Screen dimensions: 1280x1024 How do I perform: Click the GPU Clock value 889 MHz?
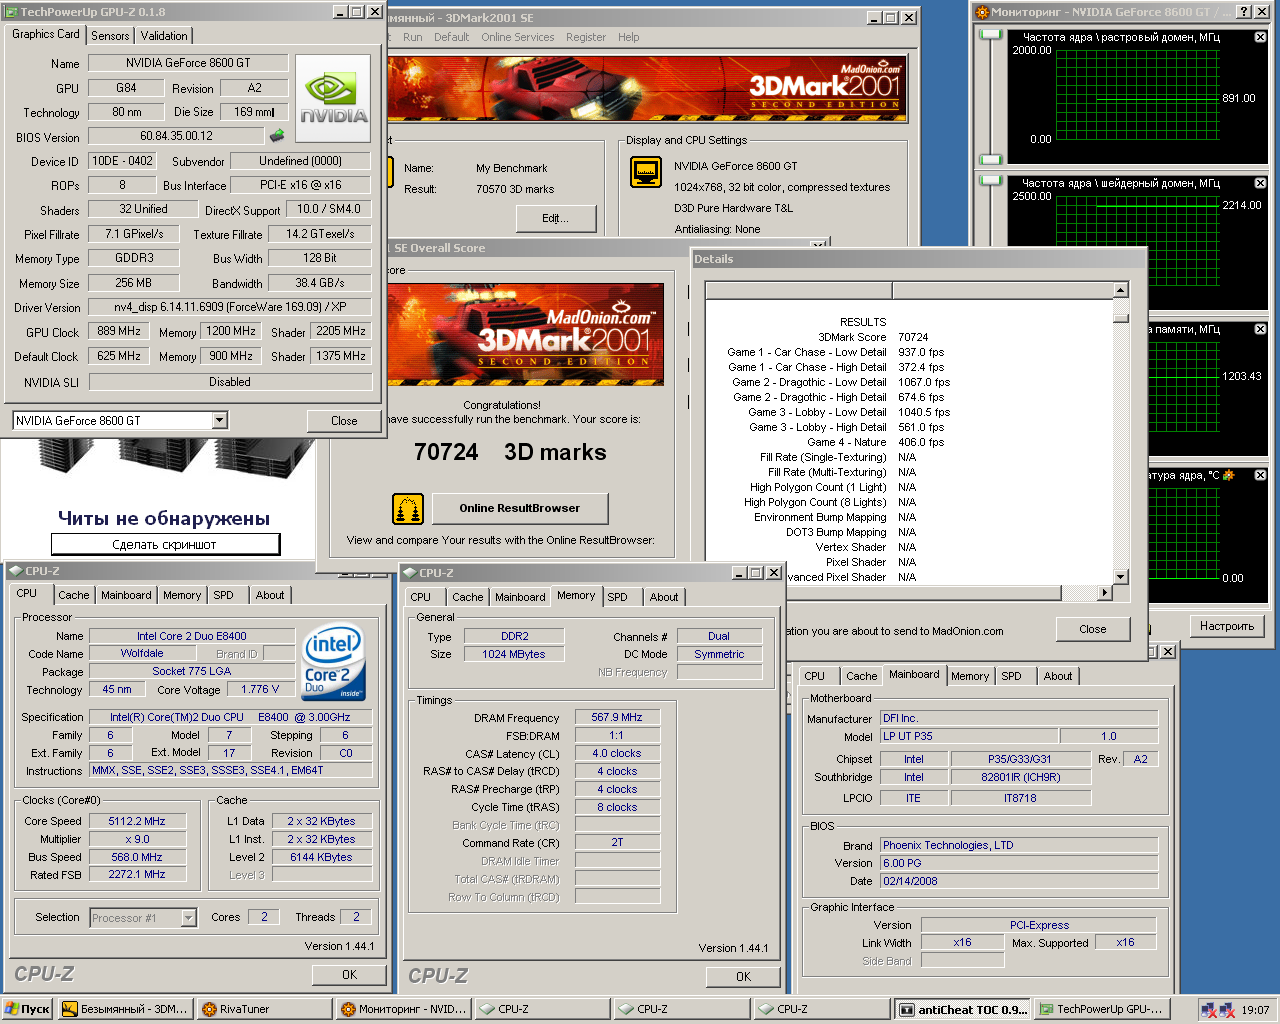[x=119, y=332]
